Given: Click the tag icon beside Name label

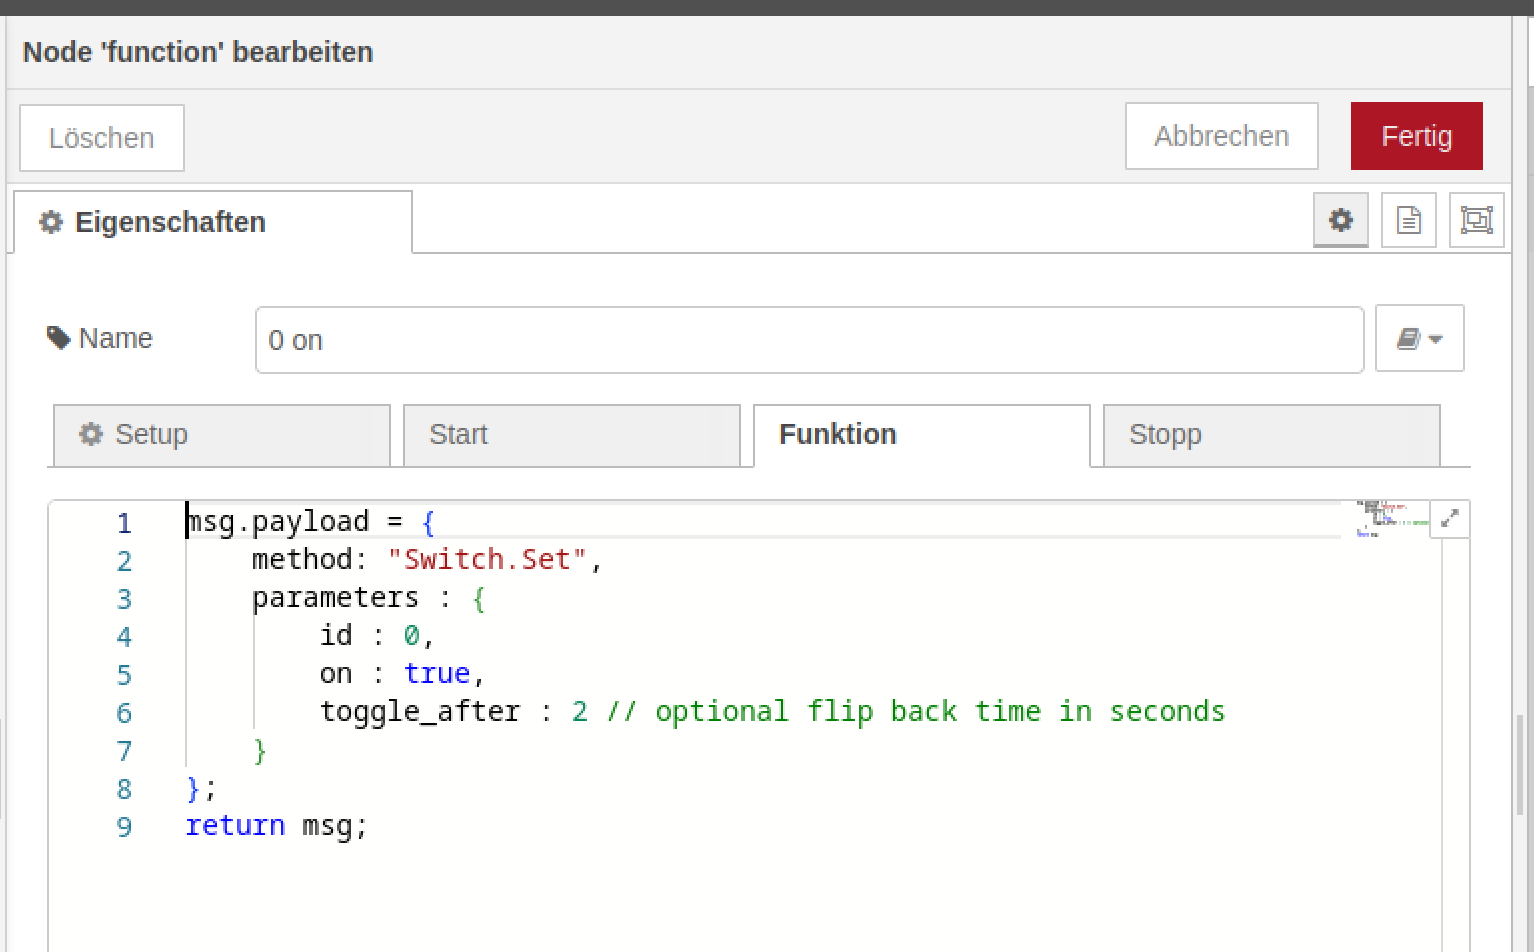Looking at the screenshot, I should pyautogui.click(x=59, y=338).
